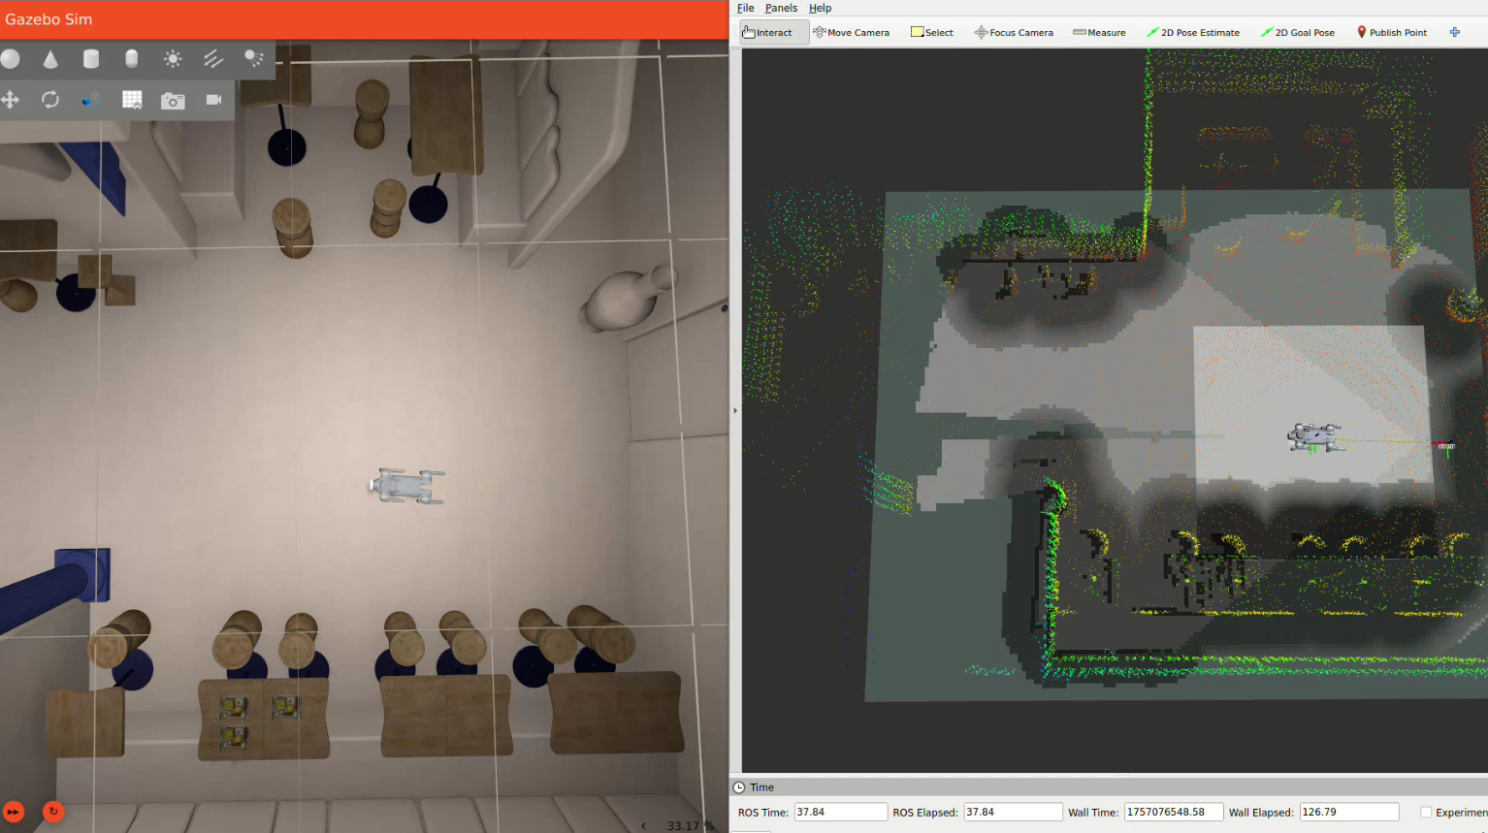Screen dimensions: 1488x833
Task: Take a screenshot with the camera icon
Action: click(173, 100)
